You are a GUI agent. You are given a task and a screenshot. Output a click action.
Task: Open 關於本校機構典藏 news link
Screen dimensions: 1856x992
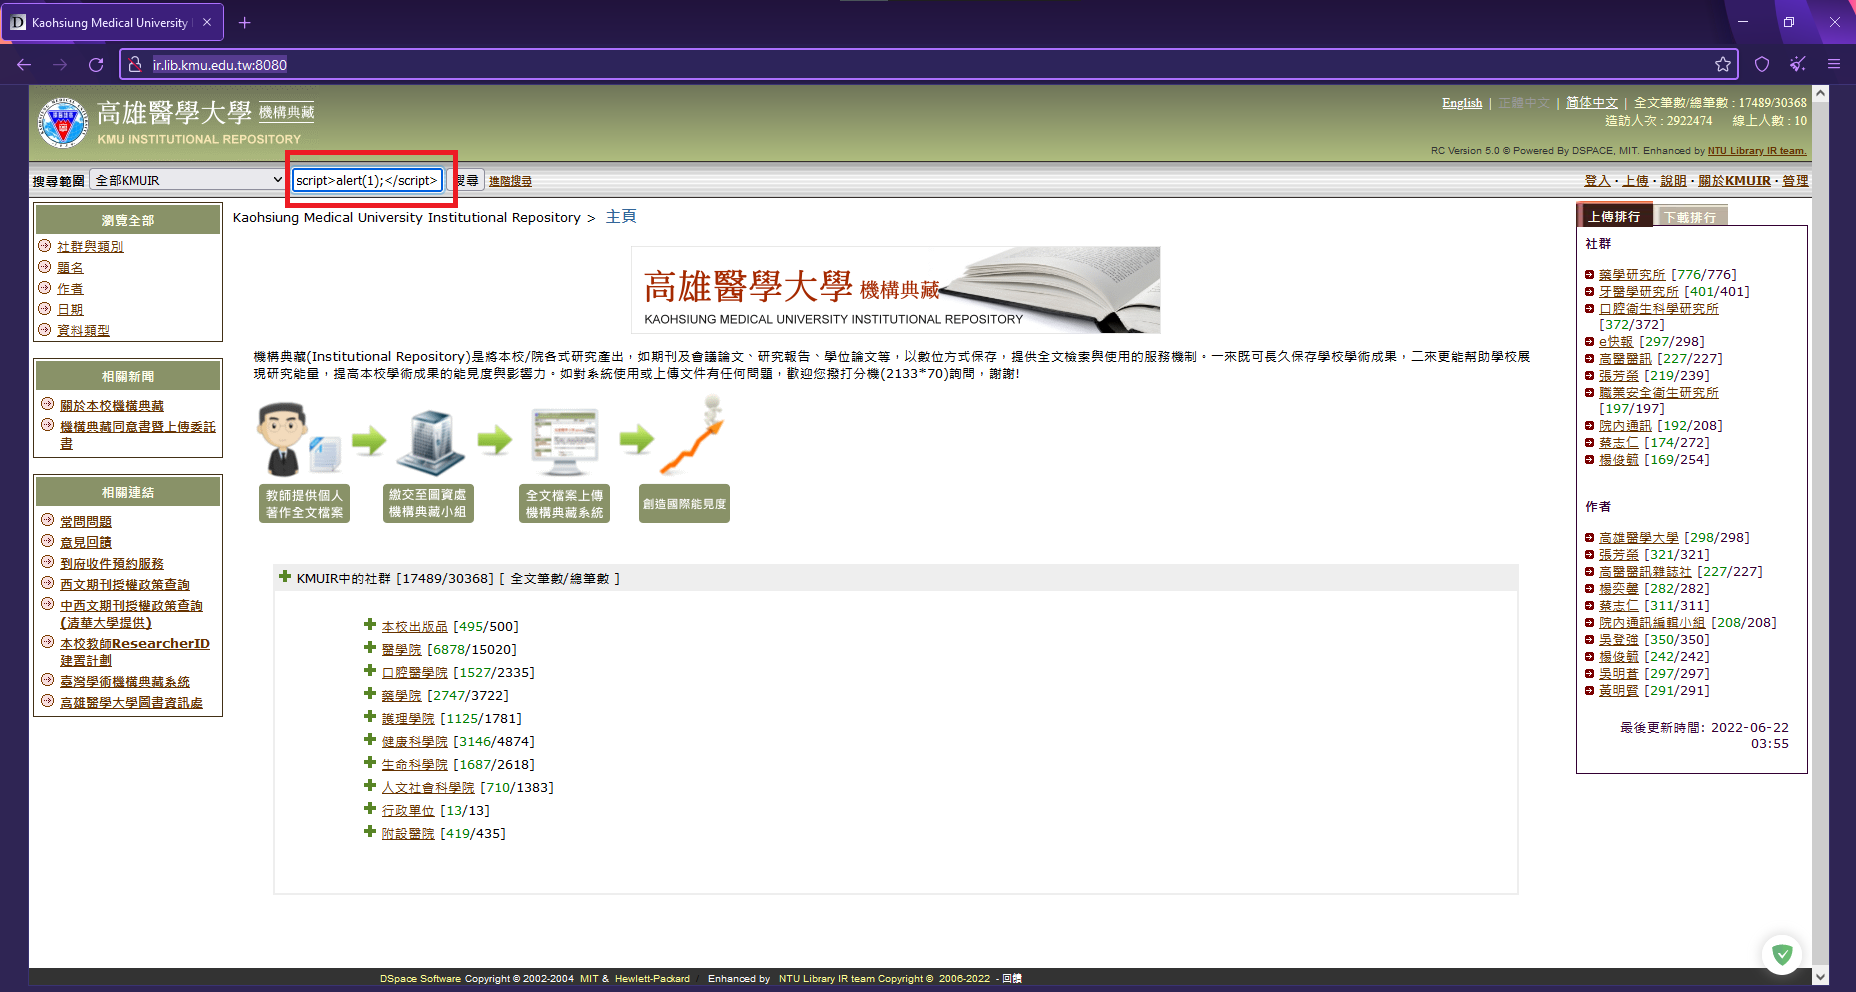112,406
